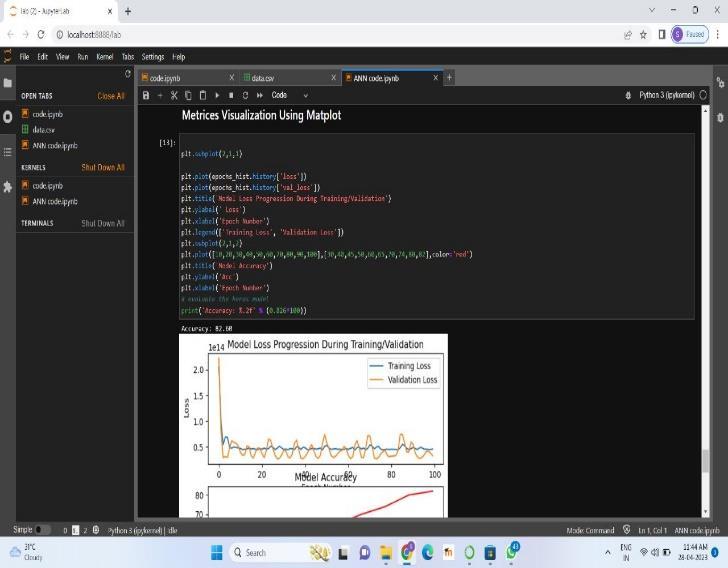Open the extension manager puzzle icon
This screenshot has width=728, height=568.
[x=7, y=187]
